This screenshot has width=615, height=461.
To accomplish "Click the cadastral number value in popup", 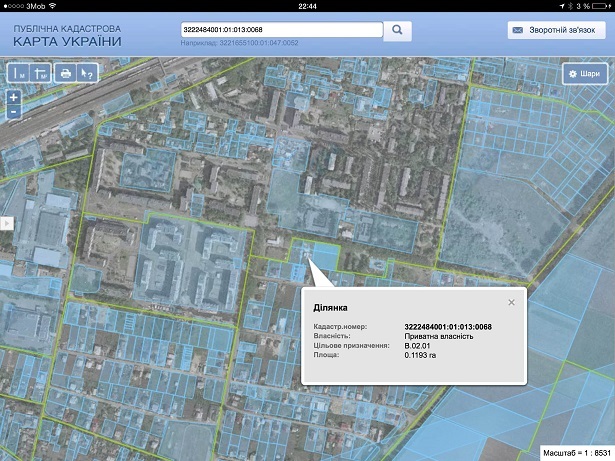I will [x=447, y=327].
